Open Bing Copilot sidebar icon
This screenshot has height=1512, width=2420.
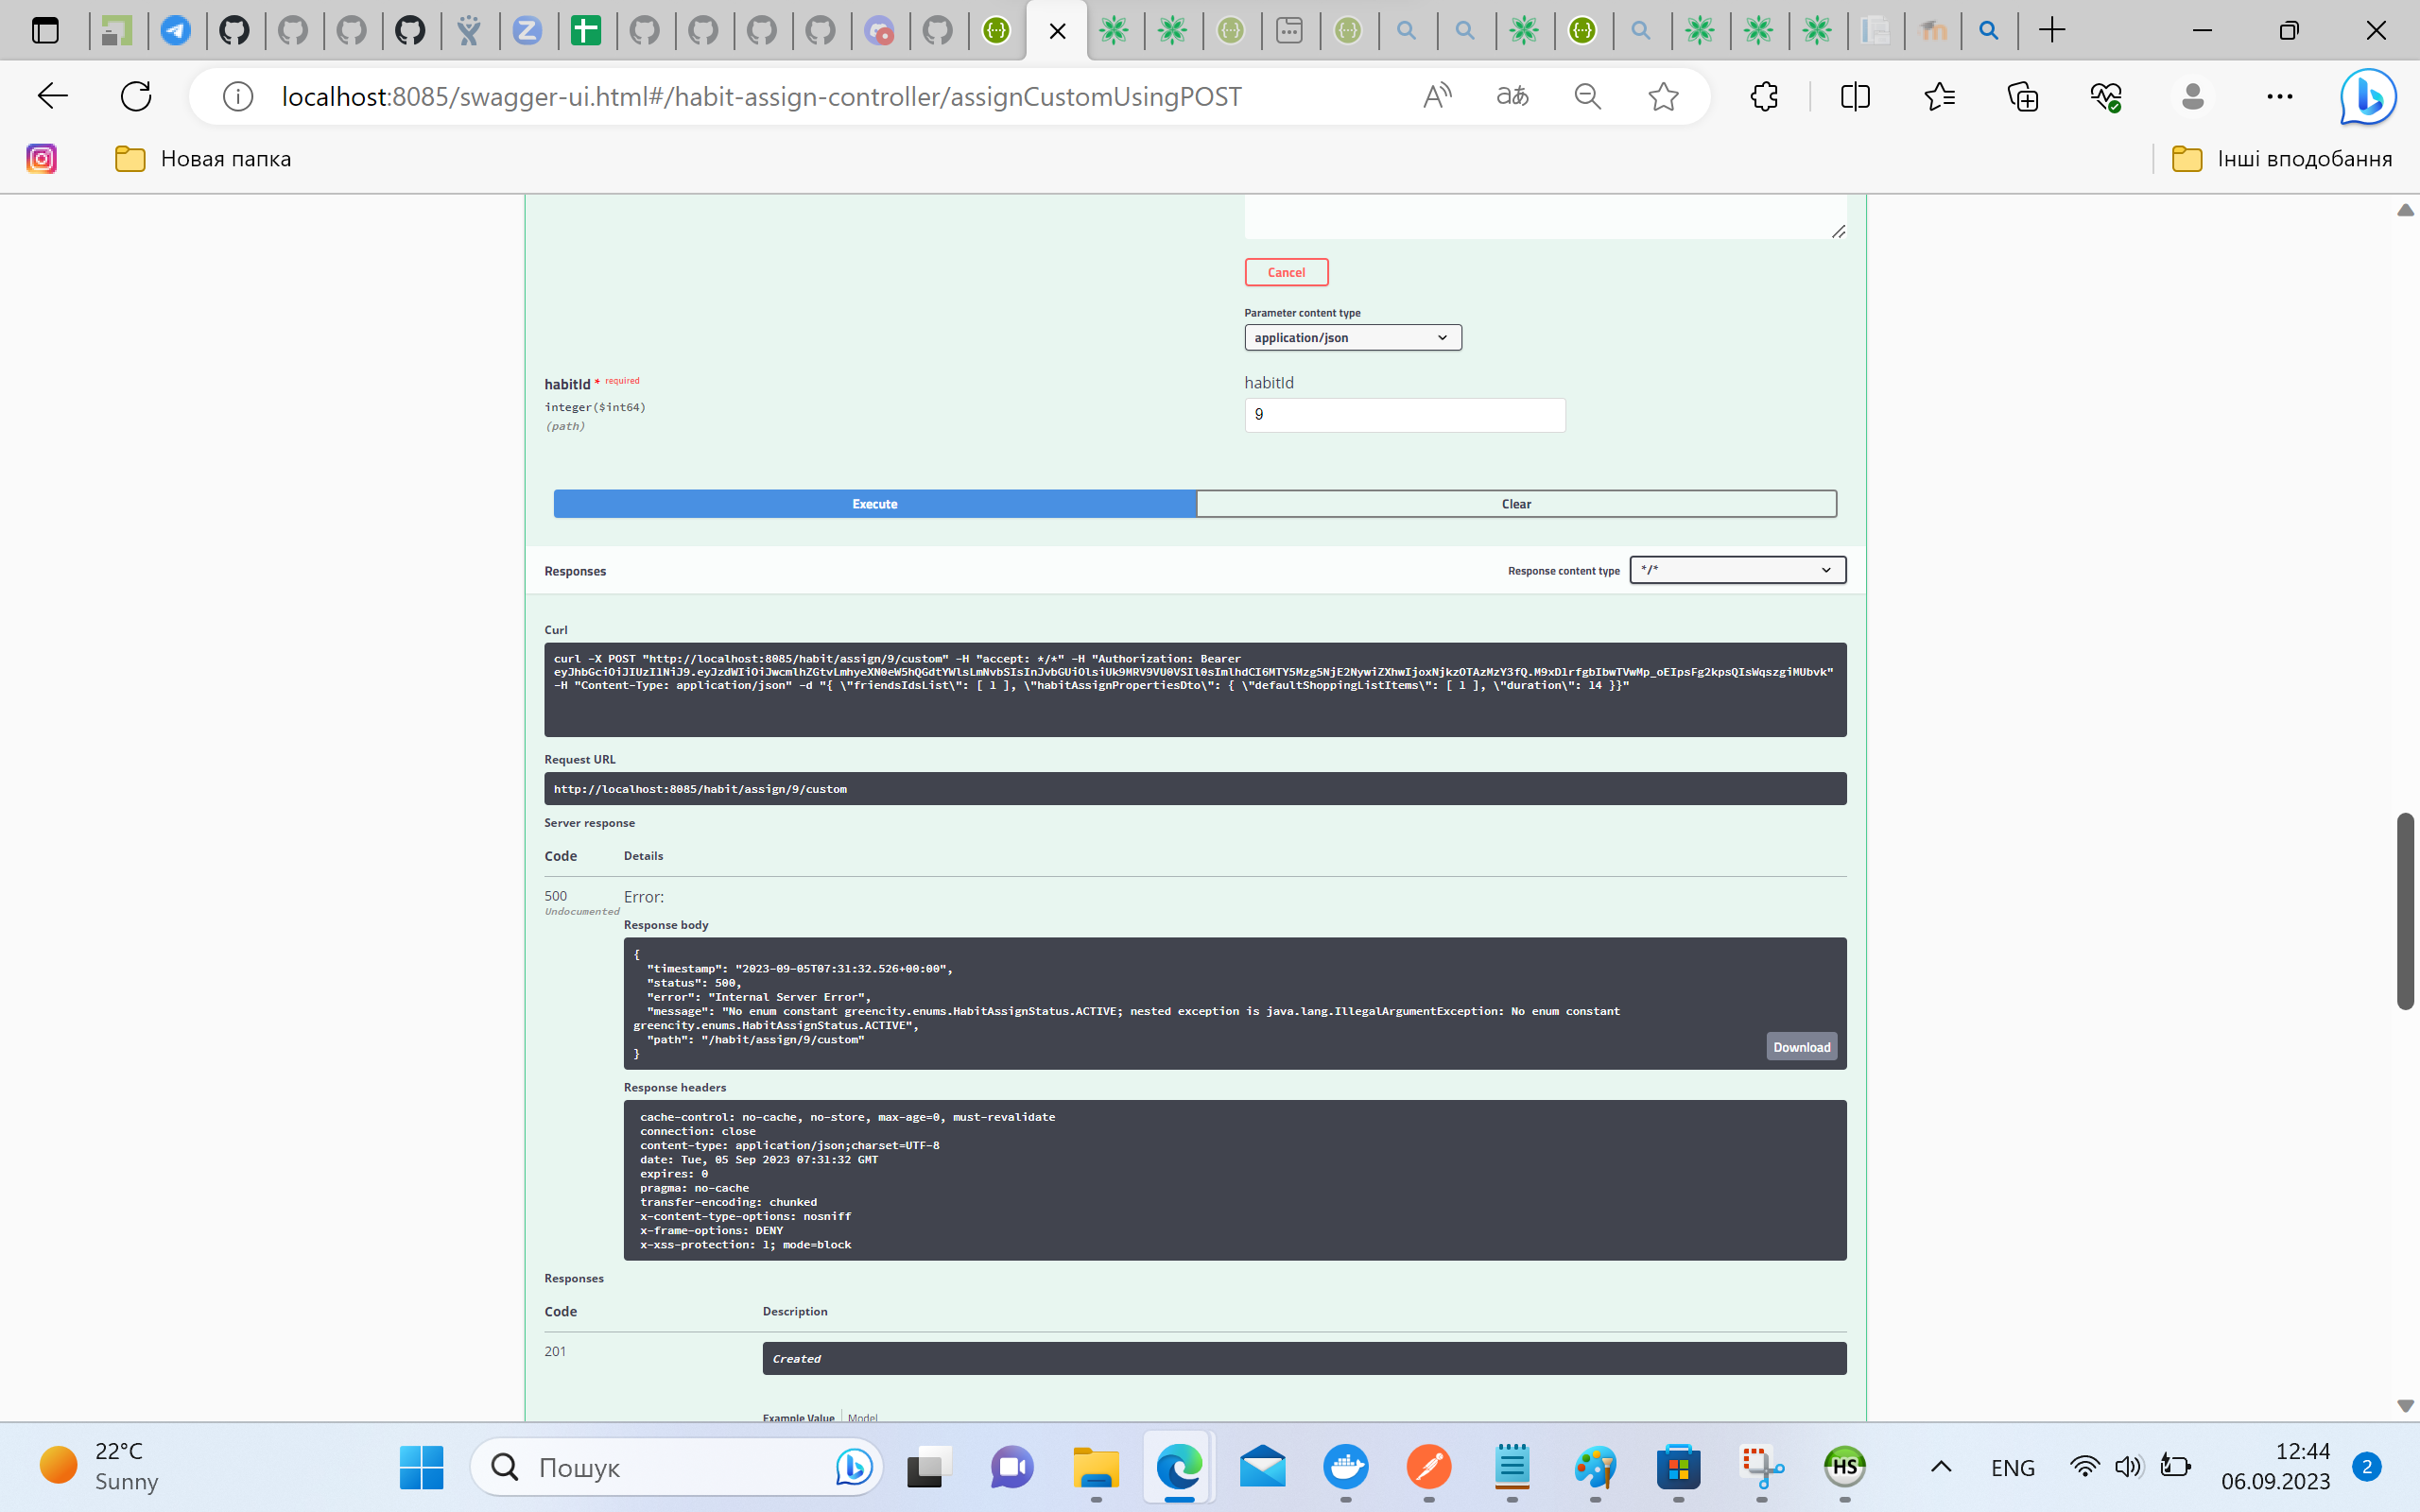(x=2367, y=97)
